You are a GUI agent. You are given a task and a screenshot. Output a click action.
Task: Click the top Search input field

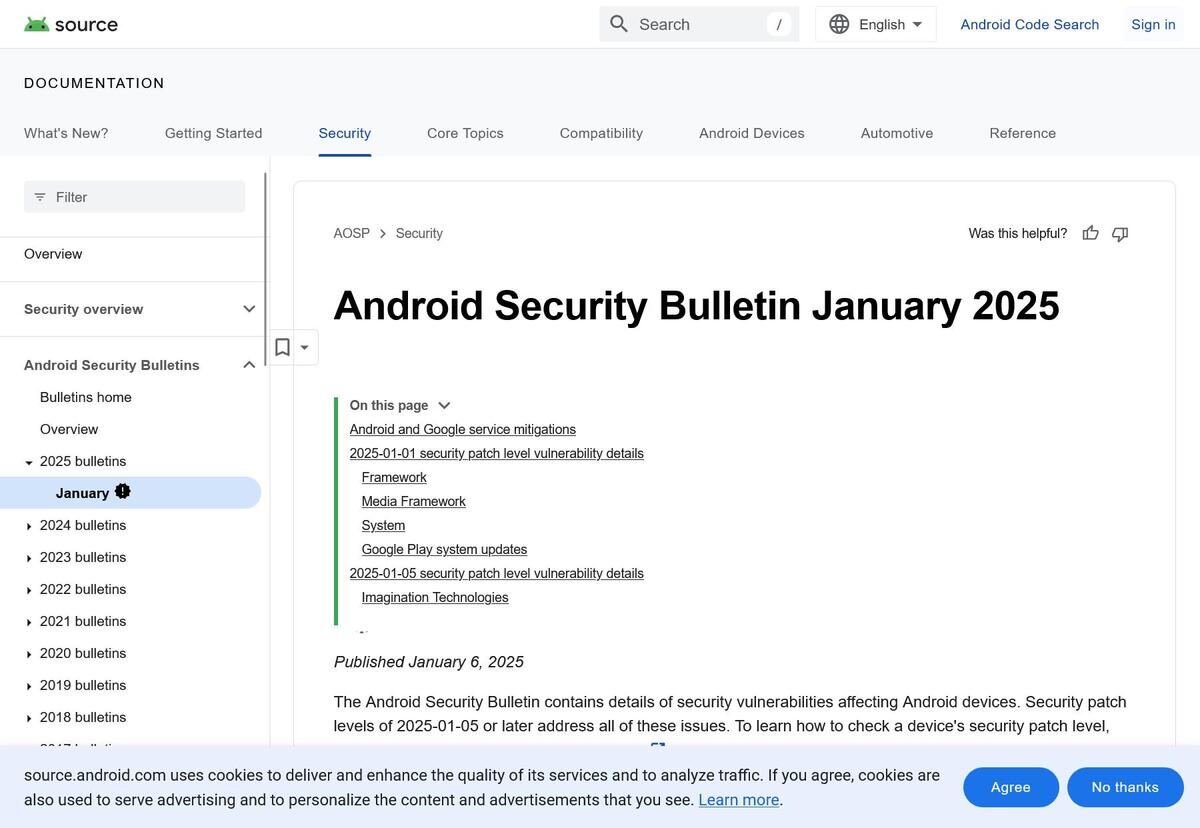[699, 24]
